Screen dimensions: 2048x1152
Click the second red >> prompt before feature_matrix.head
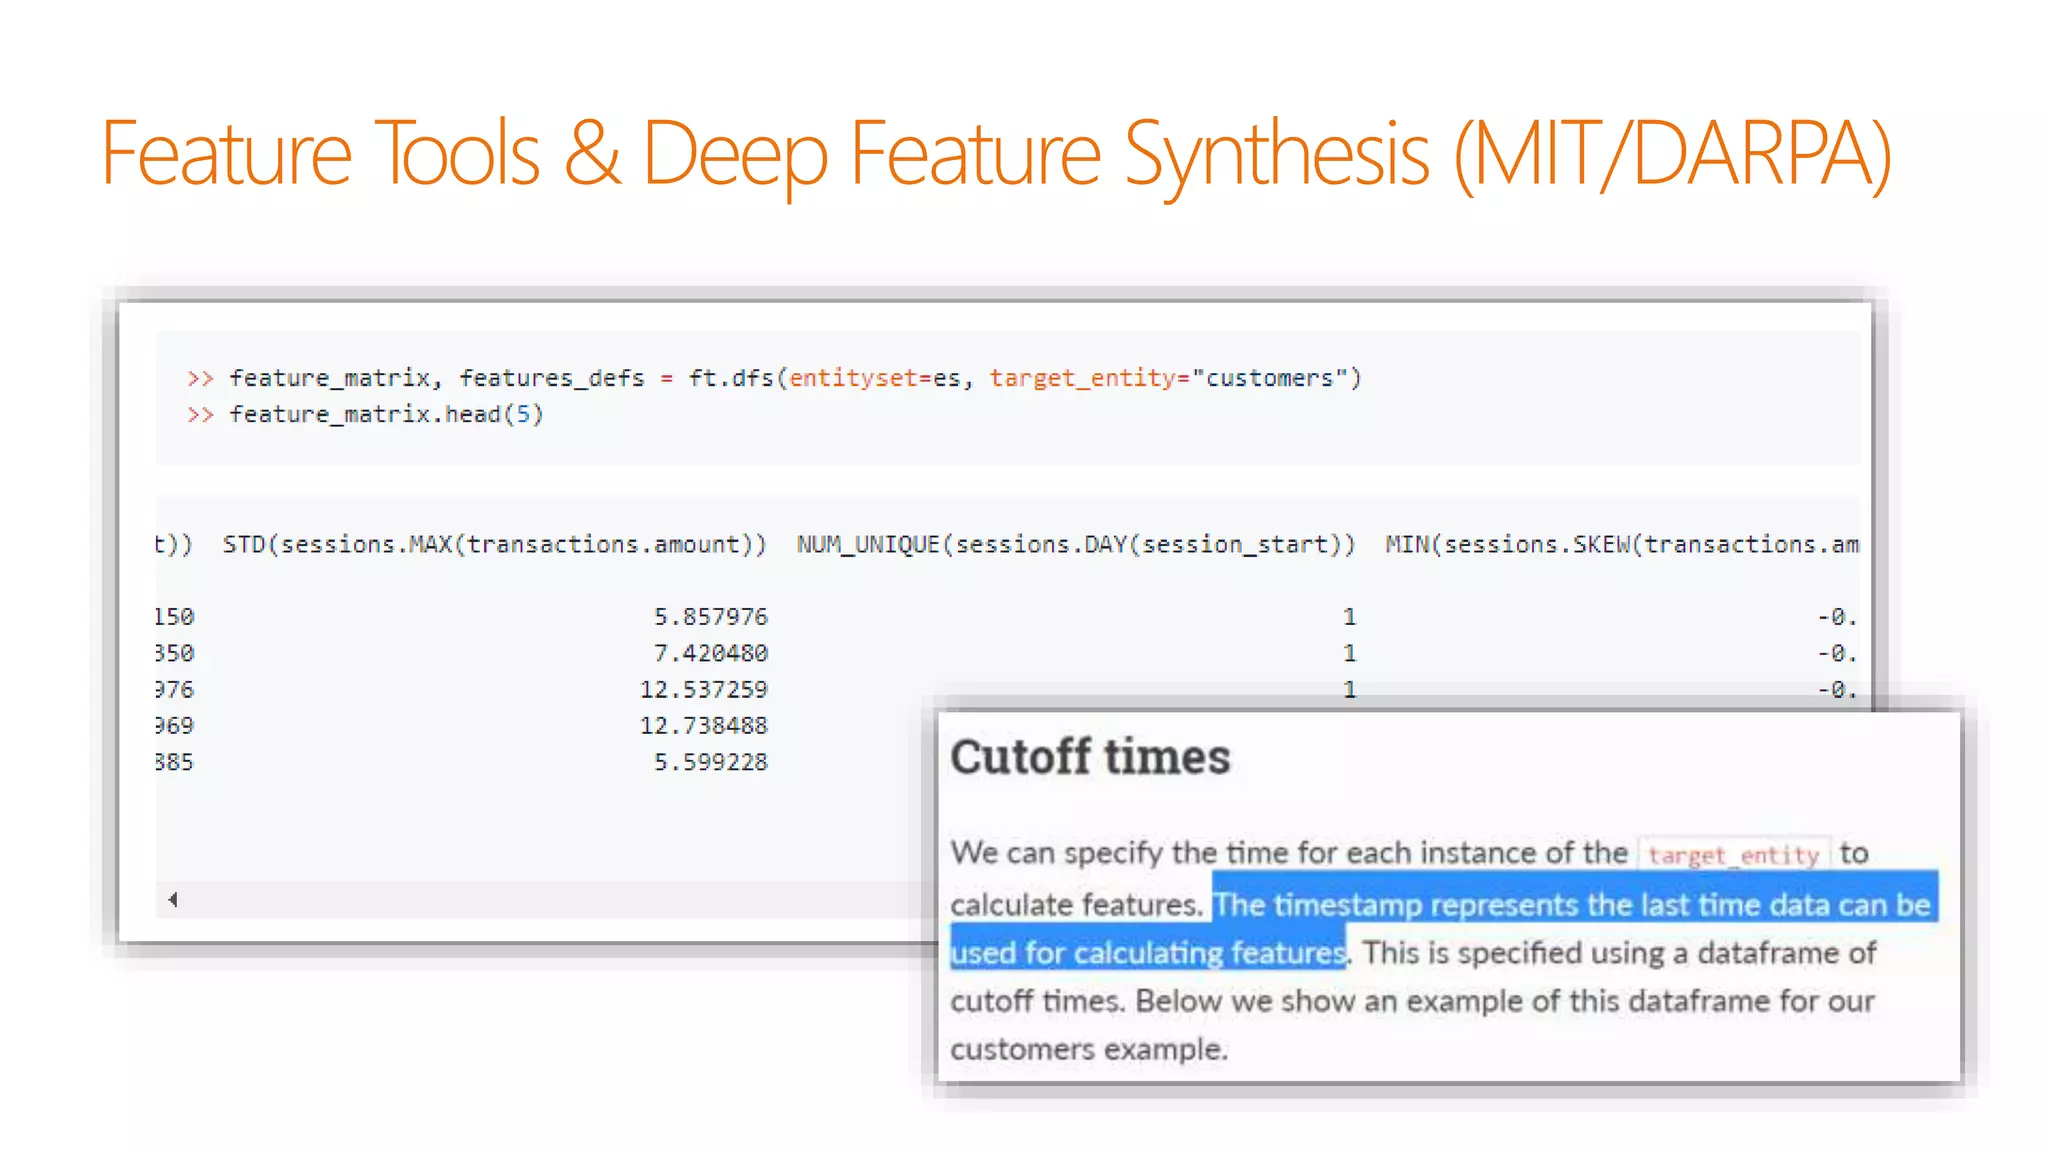[200, 414]
